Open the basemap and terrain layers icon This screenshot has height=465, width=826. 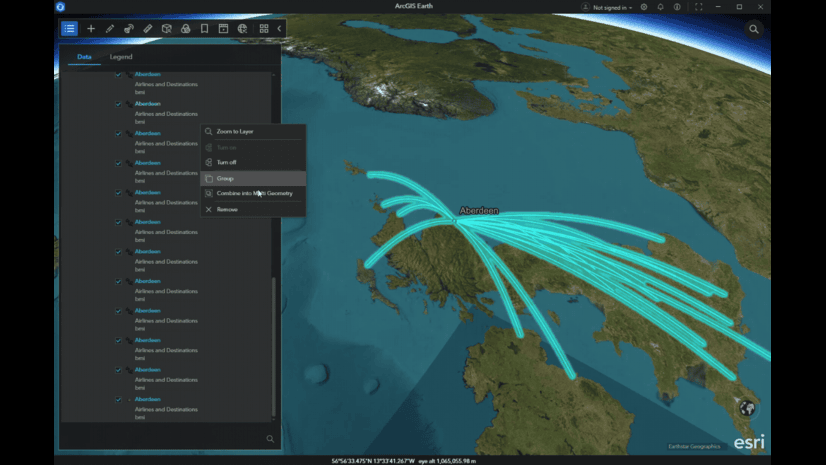click(x=185, y=28)
